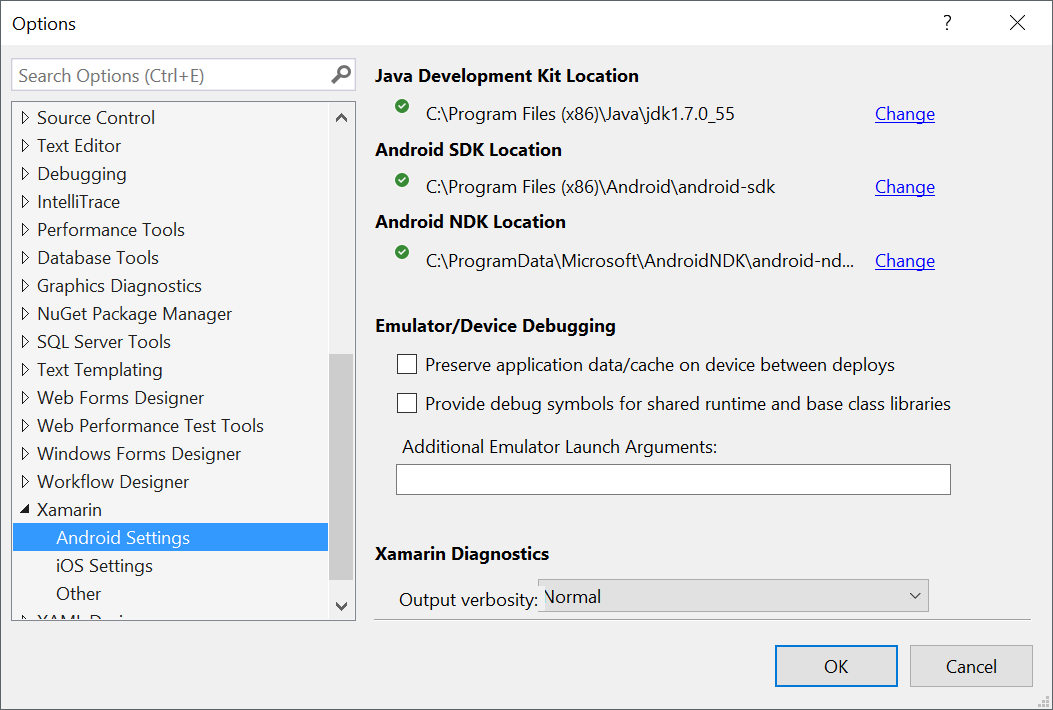Image resolution: width=1053 pixels, height=710 pixels.
Task: Select Other under Xamarin
Action: pyautogui.click(x=79, y=594)
